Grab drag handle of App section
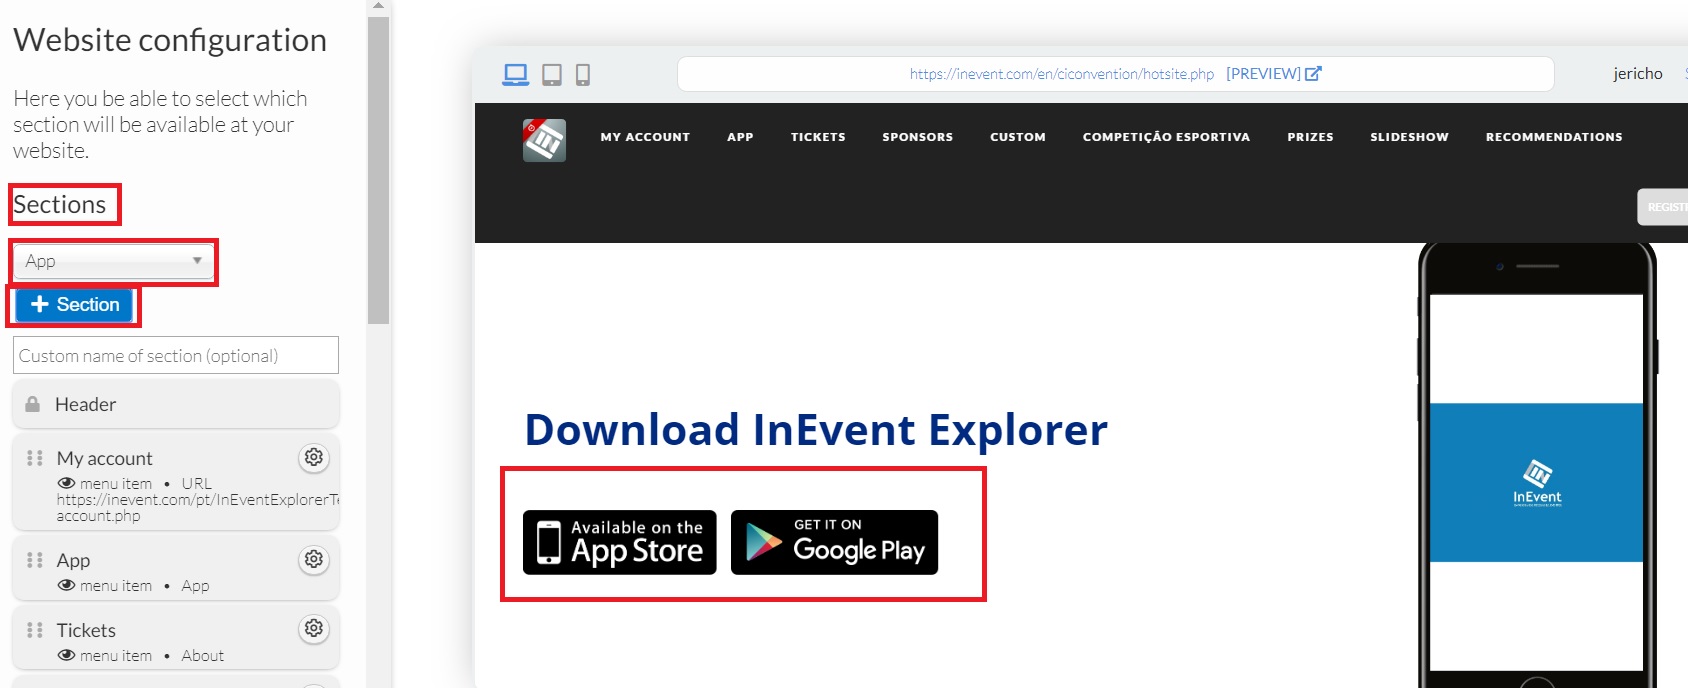This screenshot has height=688, width=1688. pyautogui.click(x=35, y=560)
